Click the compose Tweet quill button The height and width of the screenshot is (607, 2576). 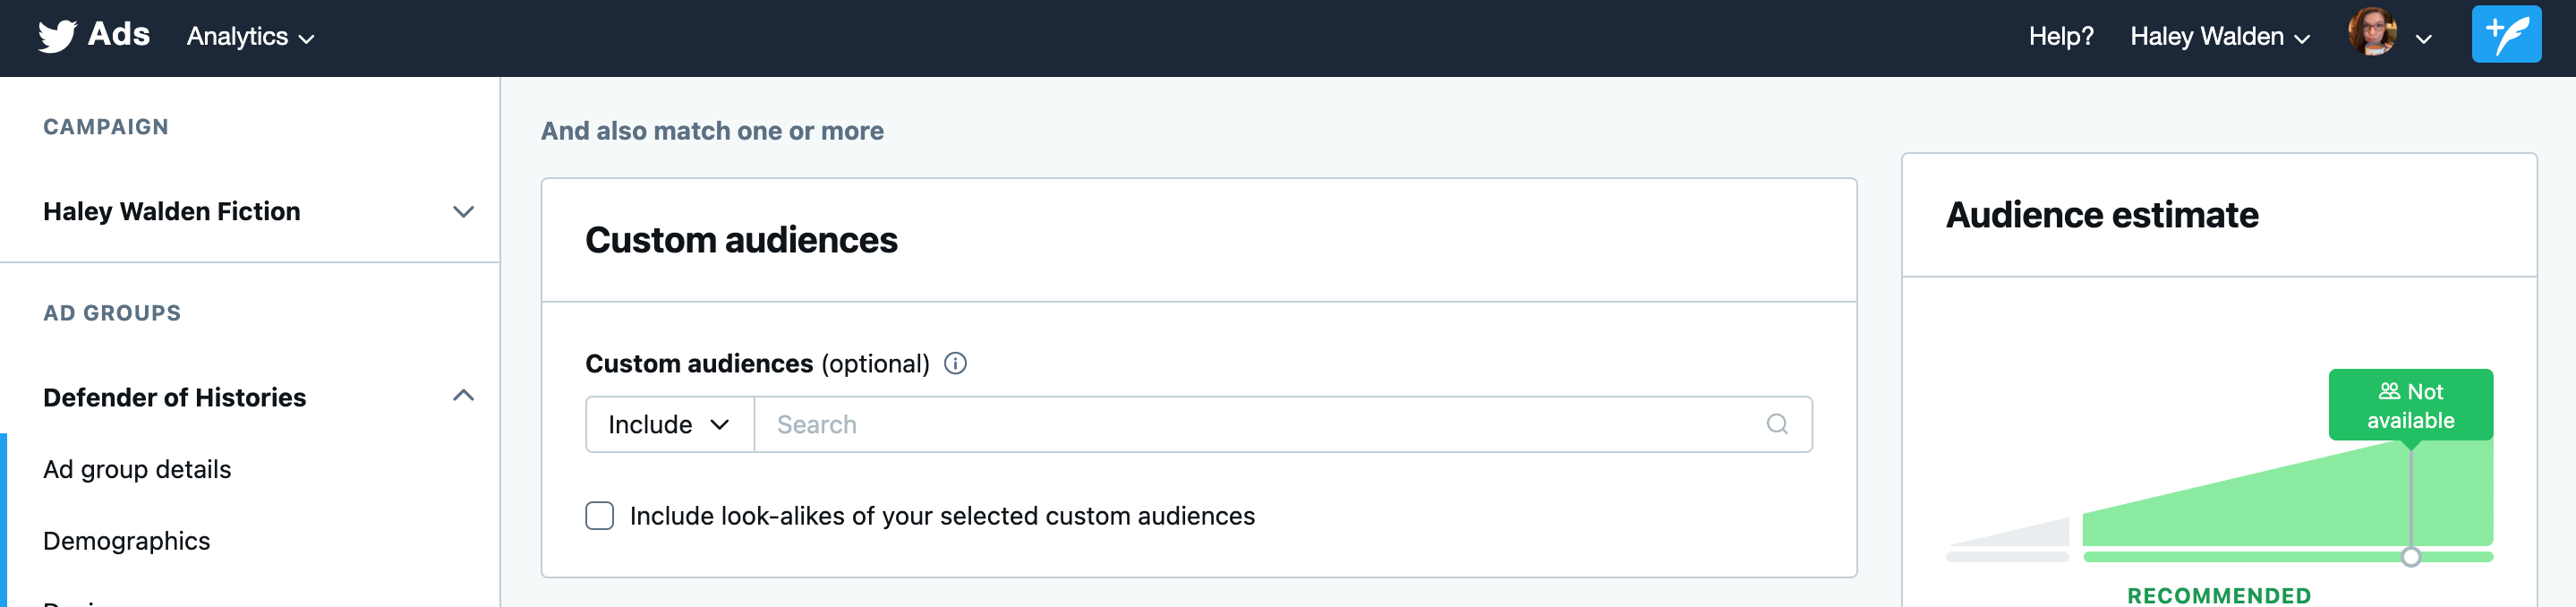click(x=2505, y=35)
